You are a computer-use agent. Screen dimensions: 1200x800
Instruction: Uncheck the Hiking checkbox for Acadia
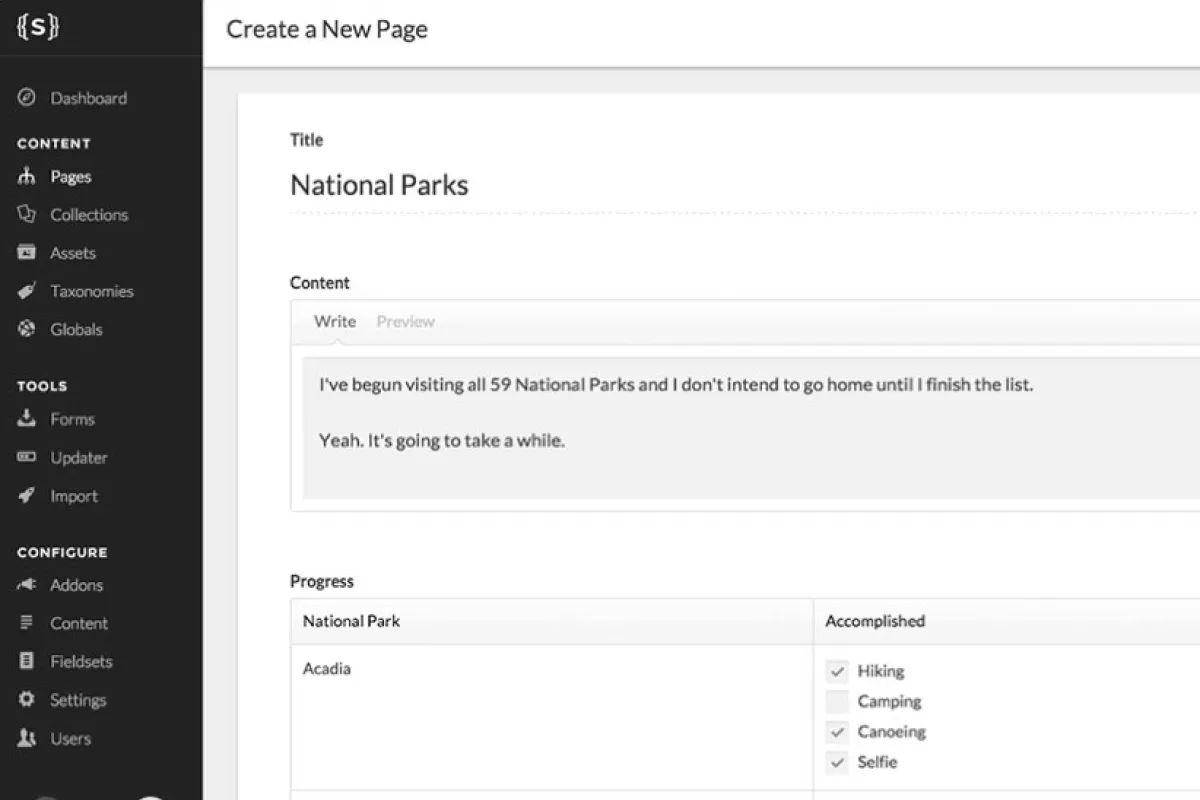pyautogui.click(x=837, y=671)
